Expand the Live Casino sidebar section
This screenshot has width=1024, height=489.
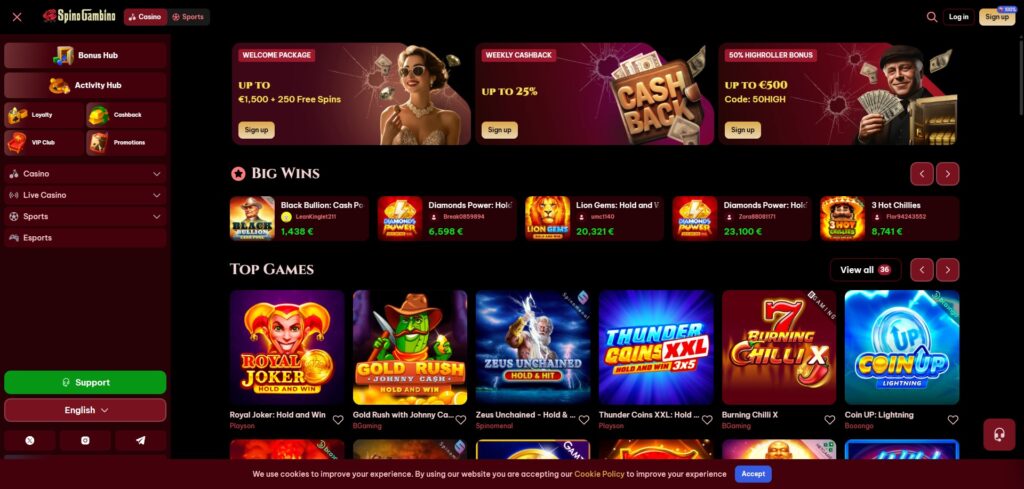[x=86, y=195]
